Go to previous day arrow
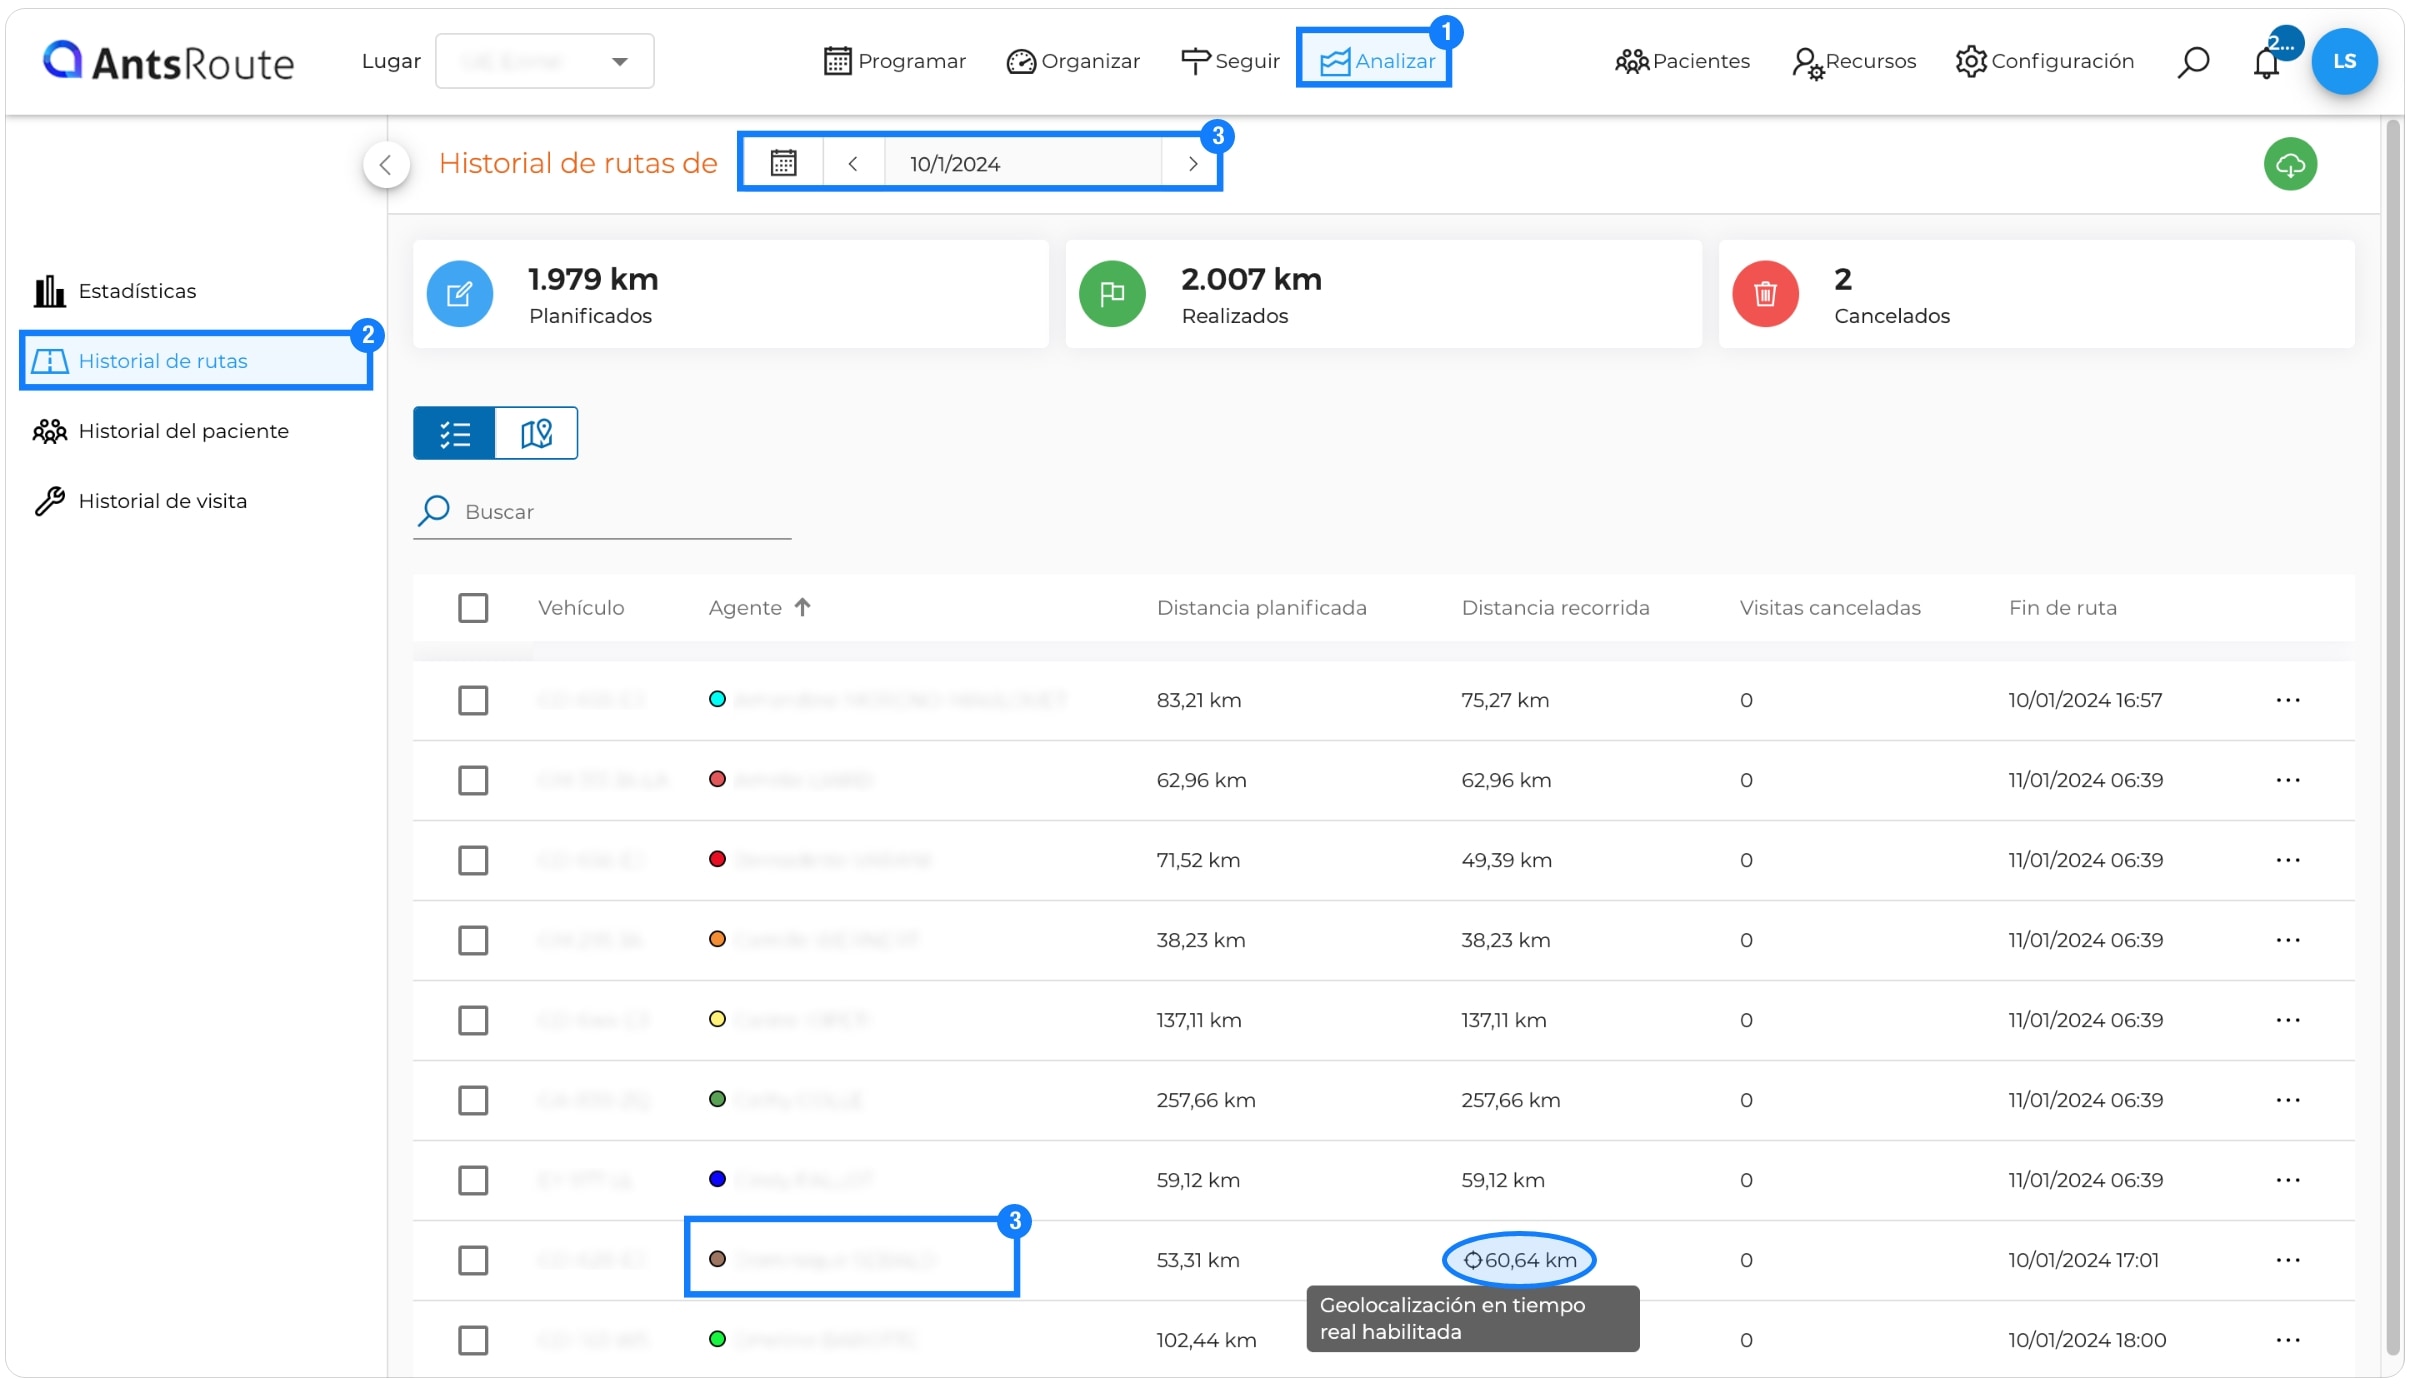 [x=853, y=164]
